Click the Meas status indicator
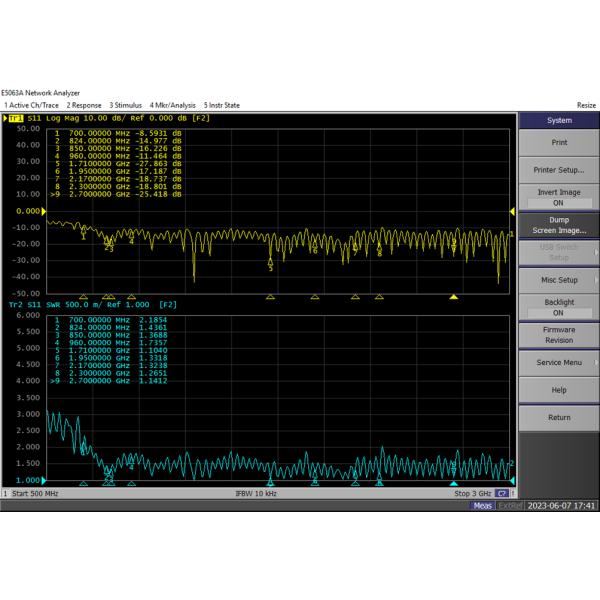The width and height of the screenshot is (600, 600). [482, 506]
